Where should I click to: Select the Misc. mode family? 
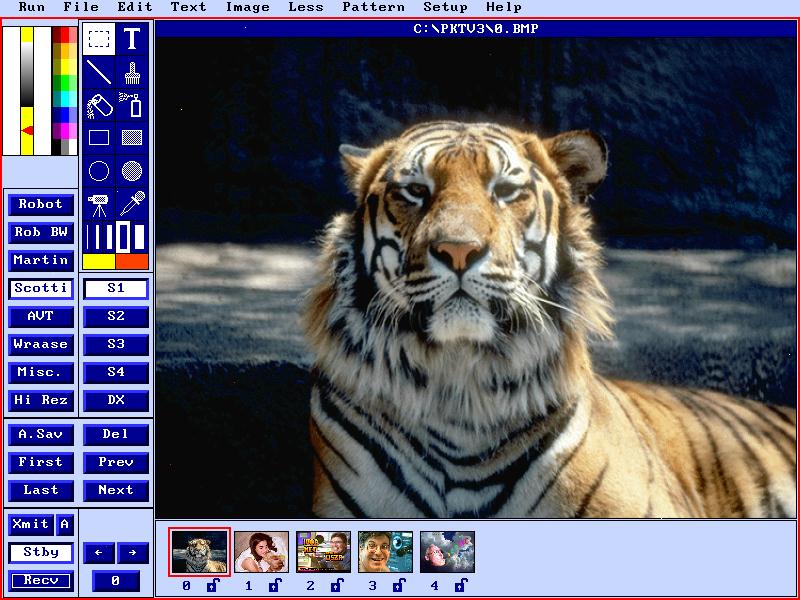(x=41, y=373)
